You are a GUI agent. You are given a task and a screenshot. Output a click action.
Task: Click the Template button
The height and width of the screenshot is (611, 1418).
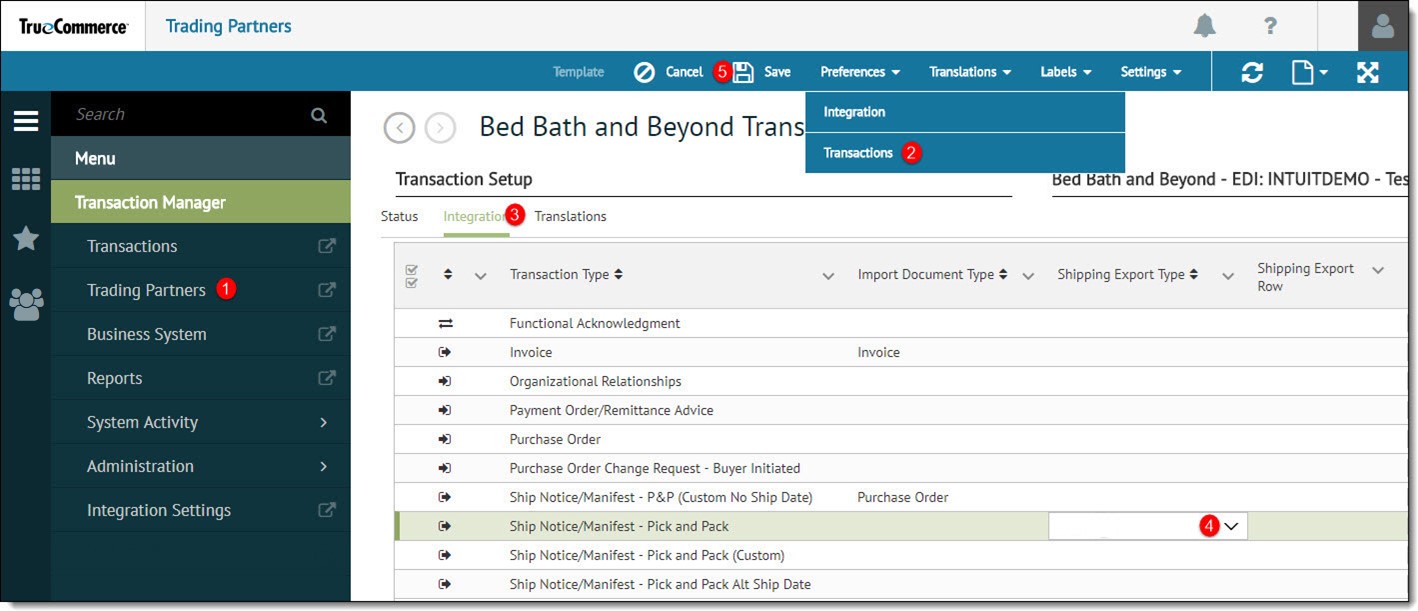(578, 72)
